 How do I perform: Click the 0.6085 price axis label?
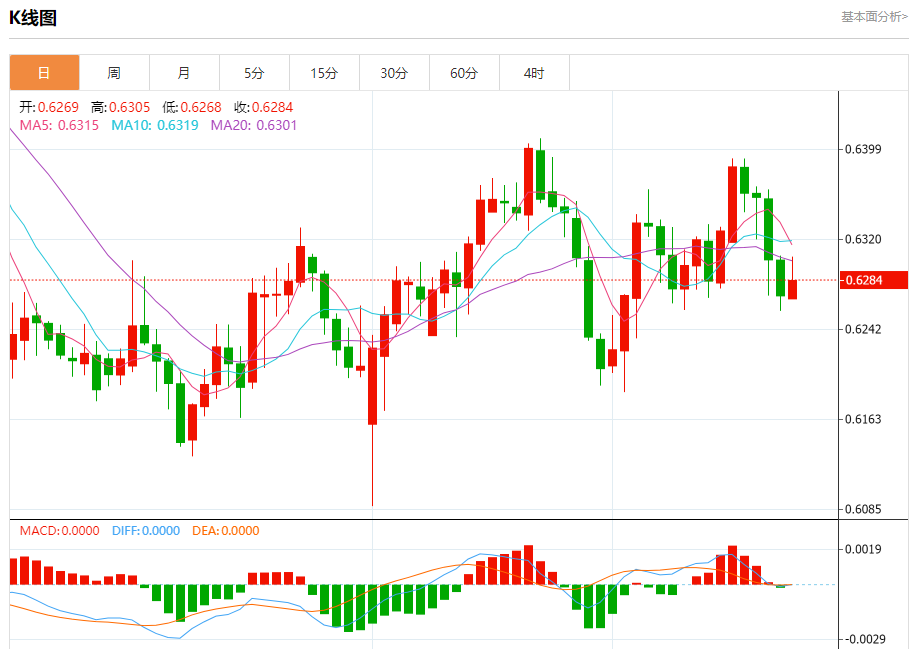tap(863, 509)
